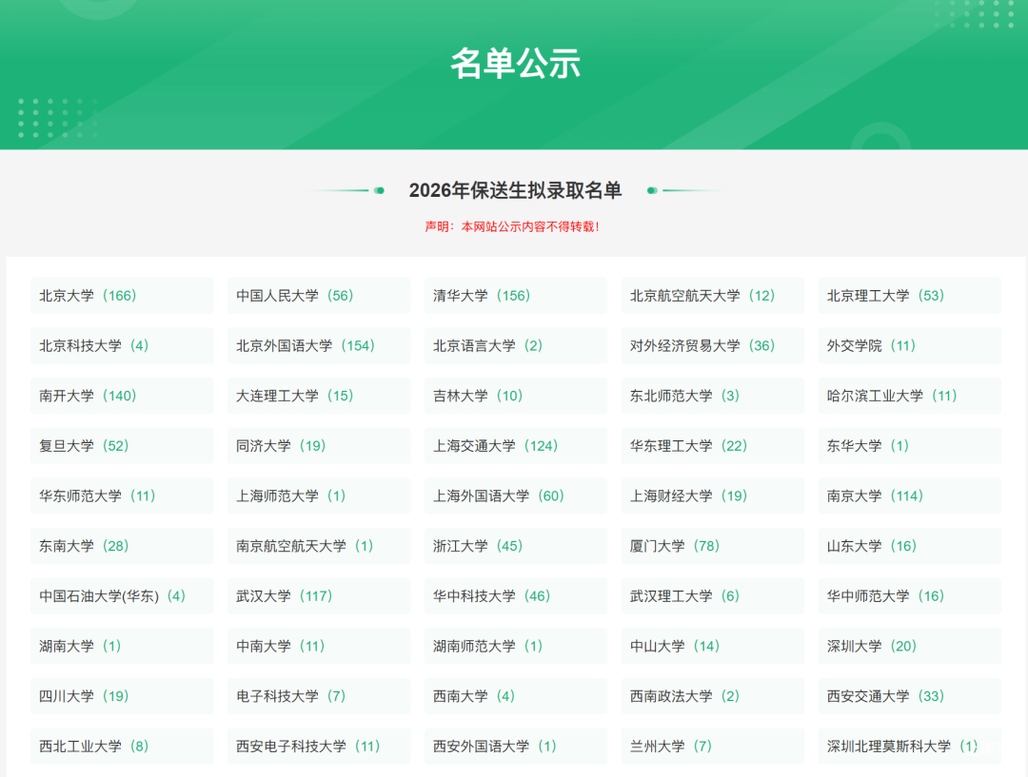View 四川大学 (19) entry

[122, 696]
